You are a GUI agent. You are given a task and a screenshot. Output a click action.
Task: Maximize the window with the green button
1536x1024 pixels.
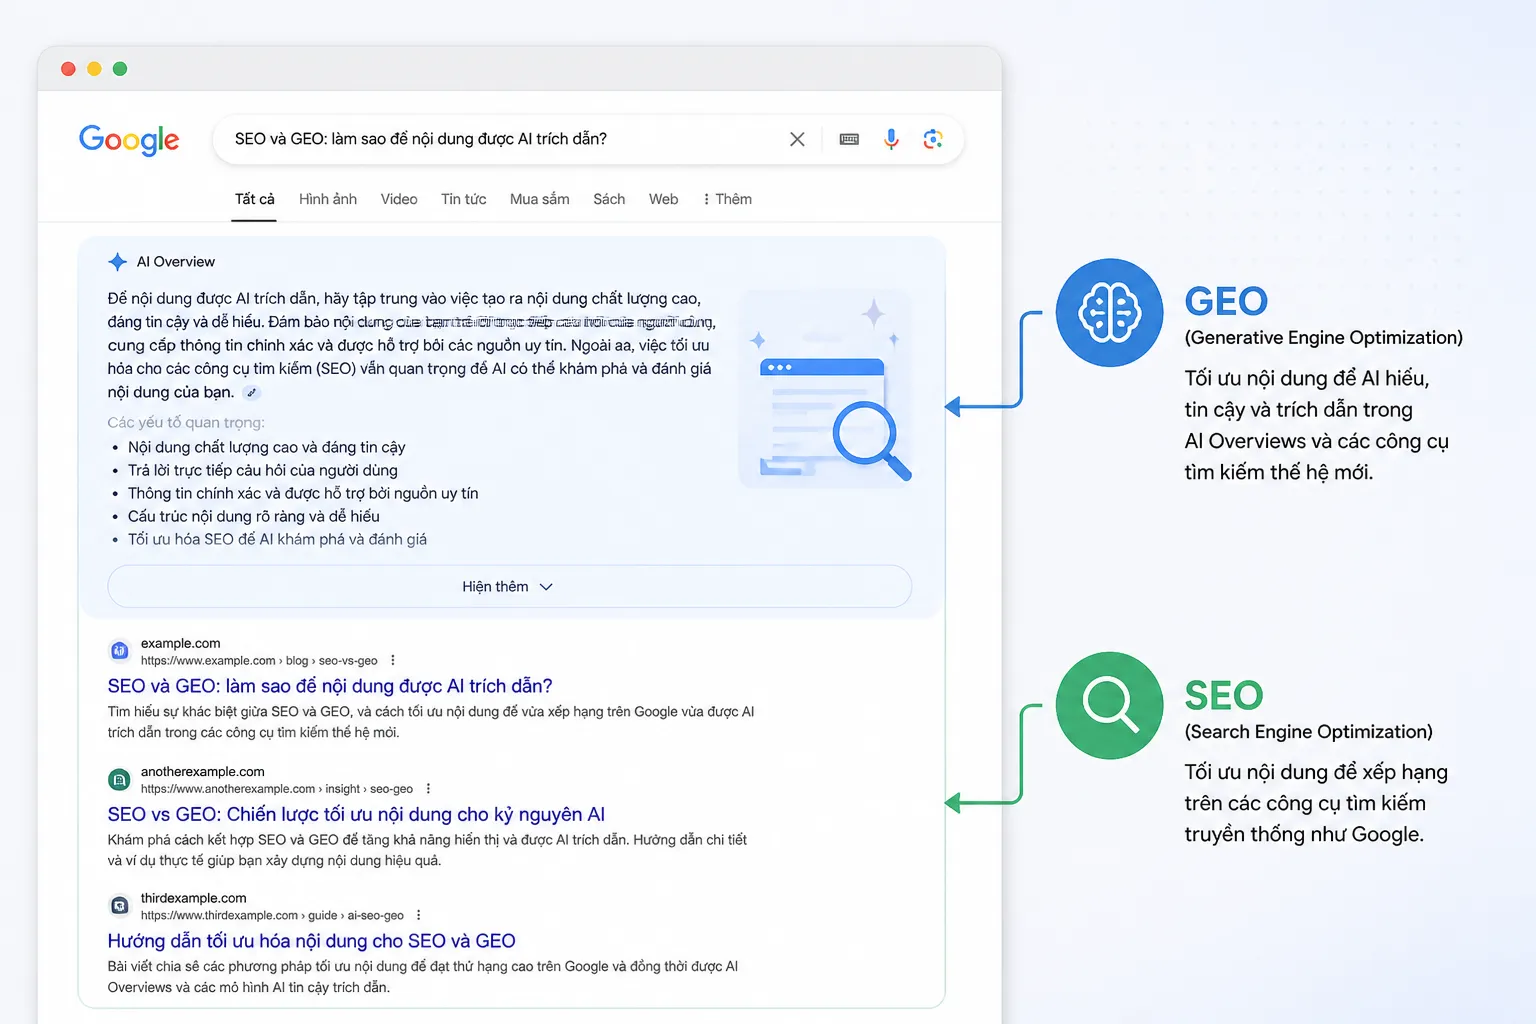click(x=120, y=69)
